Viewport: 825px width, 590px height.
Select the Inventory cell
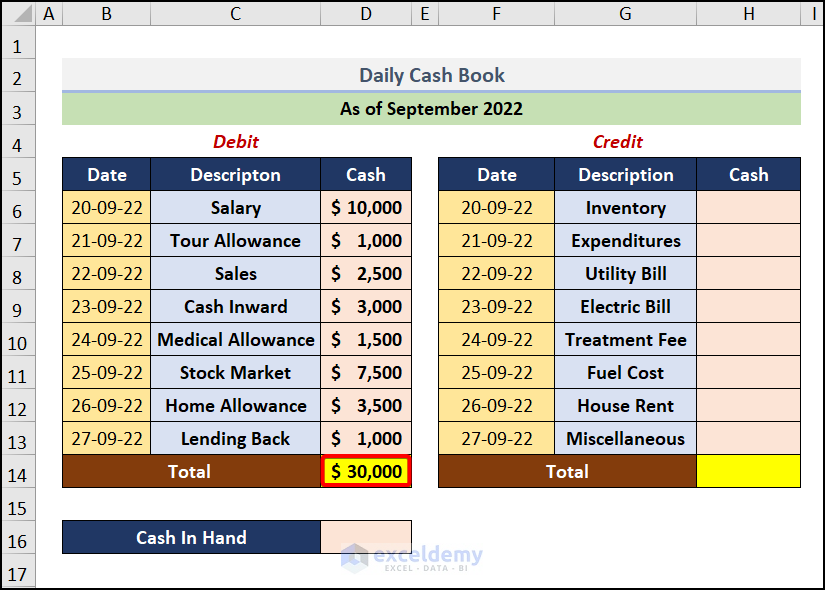[x=626, y=207]
